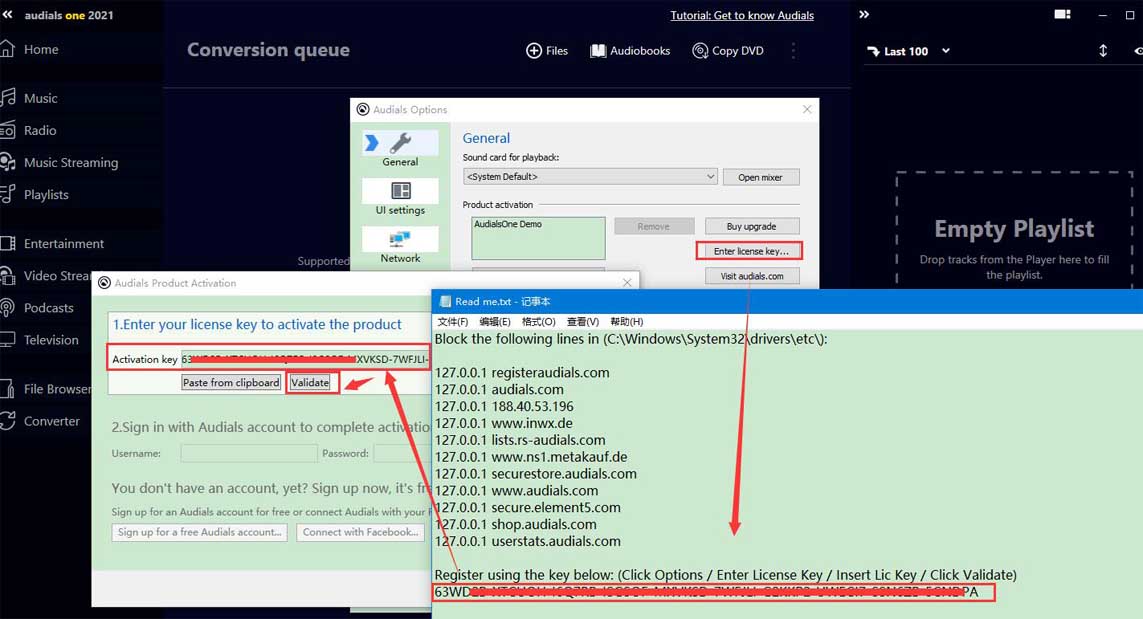Click line 127.0.0.1 188.40.53.196 in Notepad

(504, 406)
